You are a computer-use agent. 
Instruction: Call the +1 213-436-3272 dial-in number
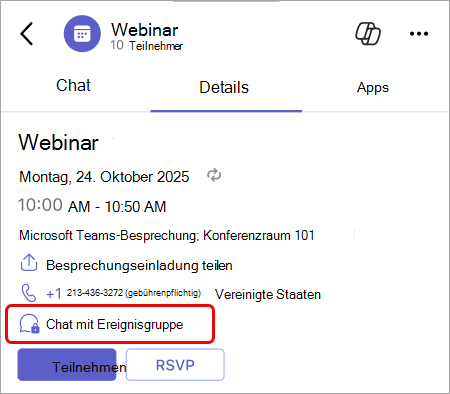(123, 293)
